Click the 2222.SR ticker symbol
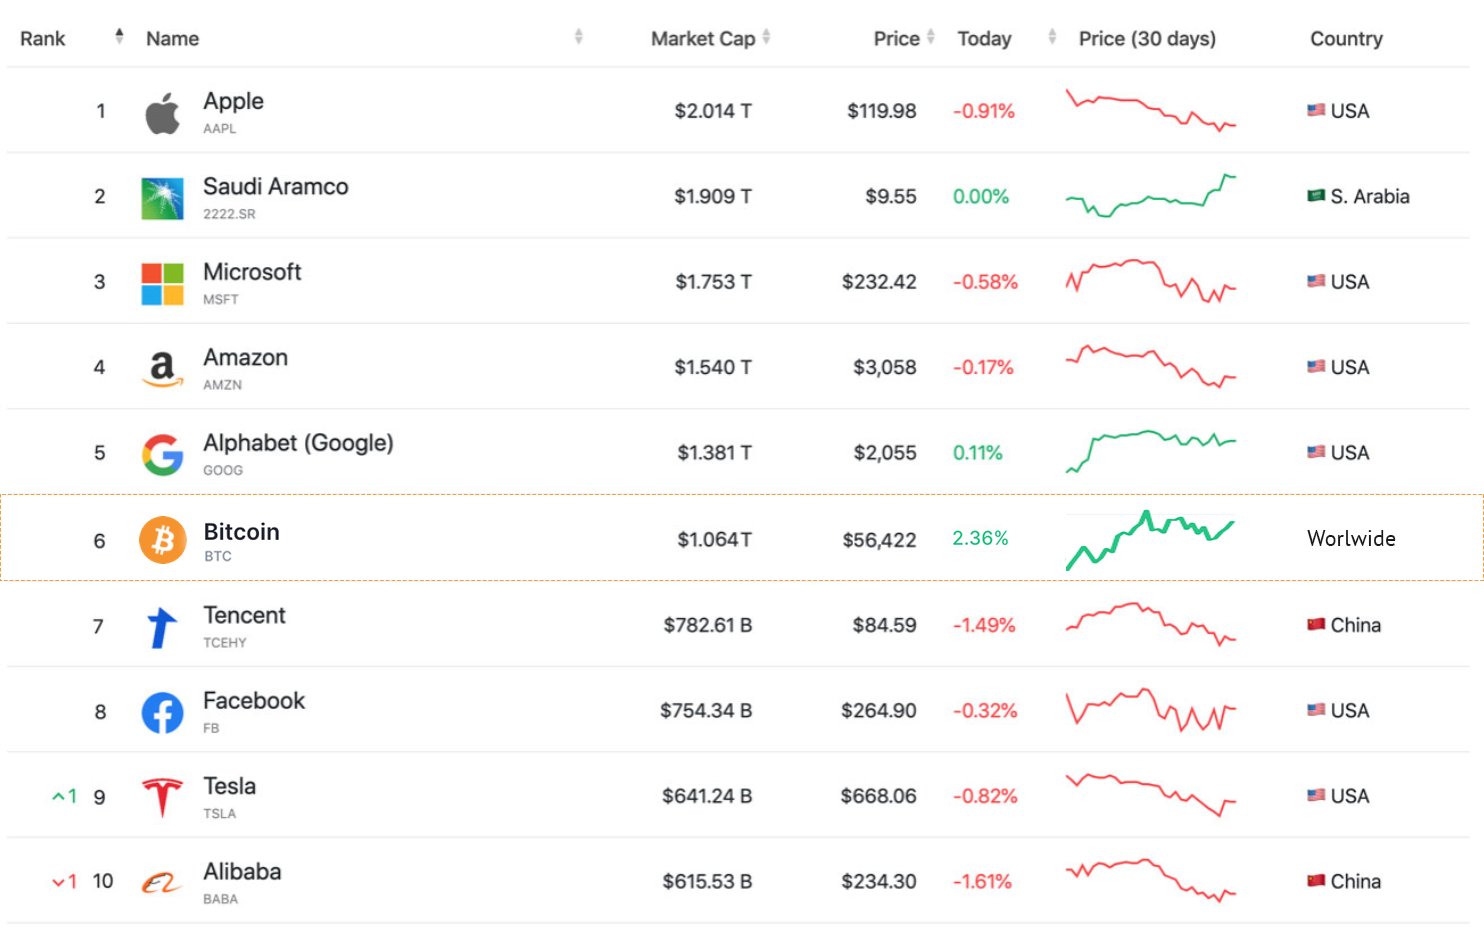1484x932 pixels. coord(229,214)
